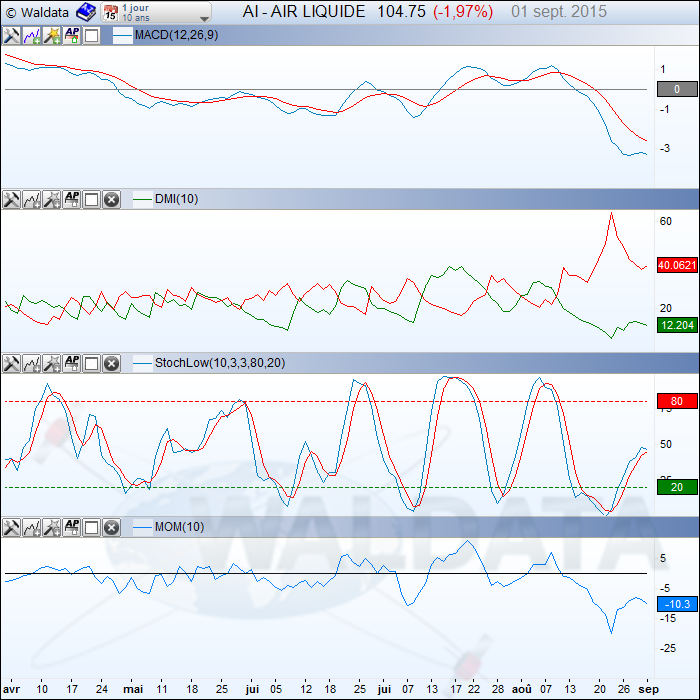Viewport: 700px width, 700px height.
Task: Close the StochLow indicator panel
Action: [x=112, y=363]
